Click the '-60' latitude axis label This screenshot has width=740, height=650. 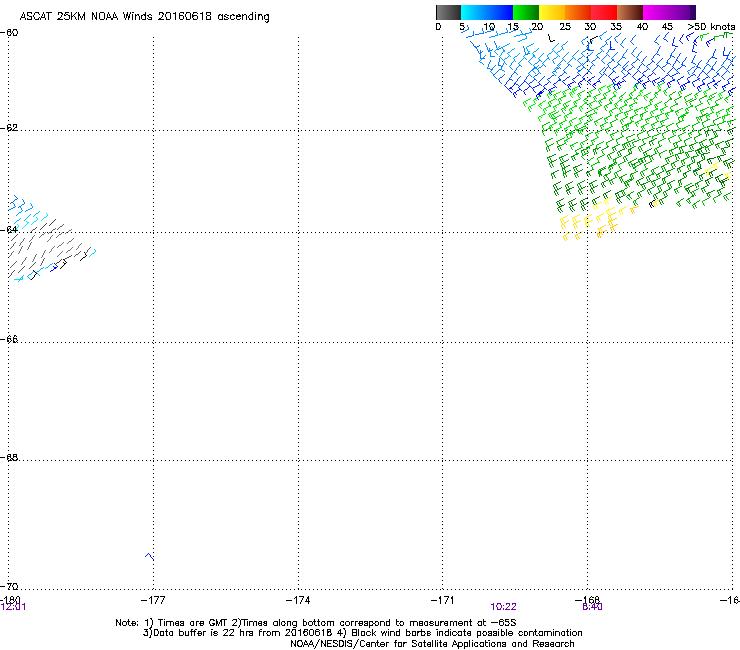click(9, 33)
